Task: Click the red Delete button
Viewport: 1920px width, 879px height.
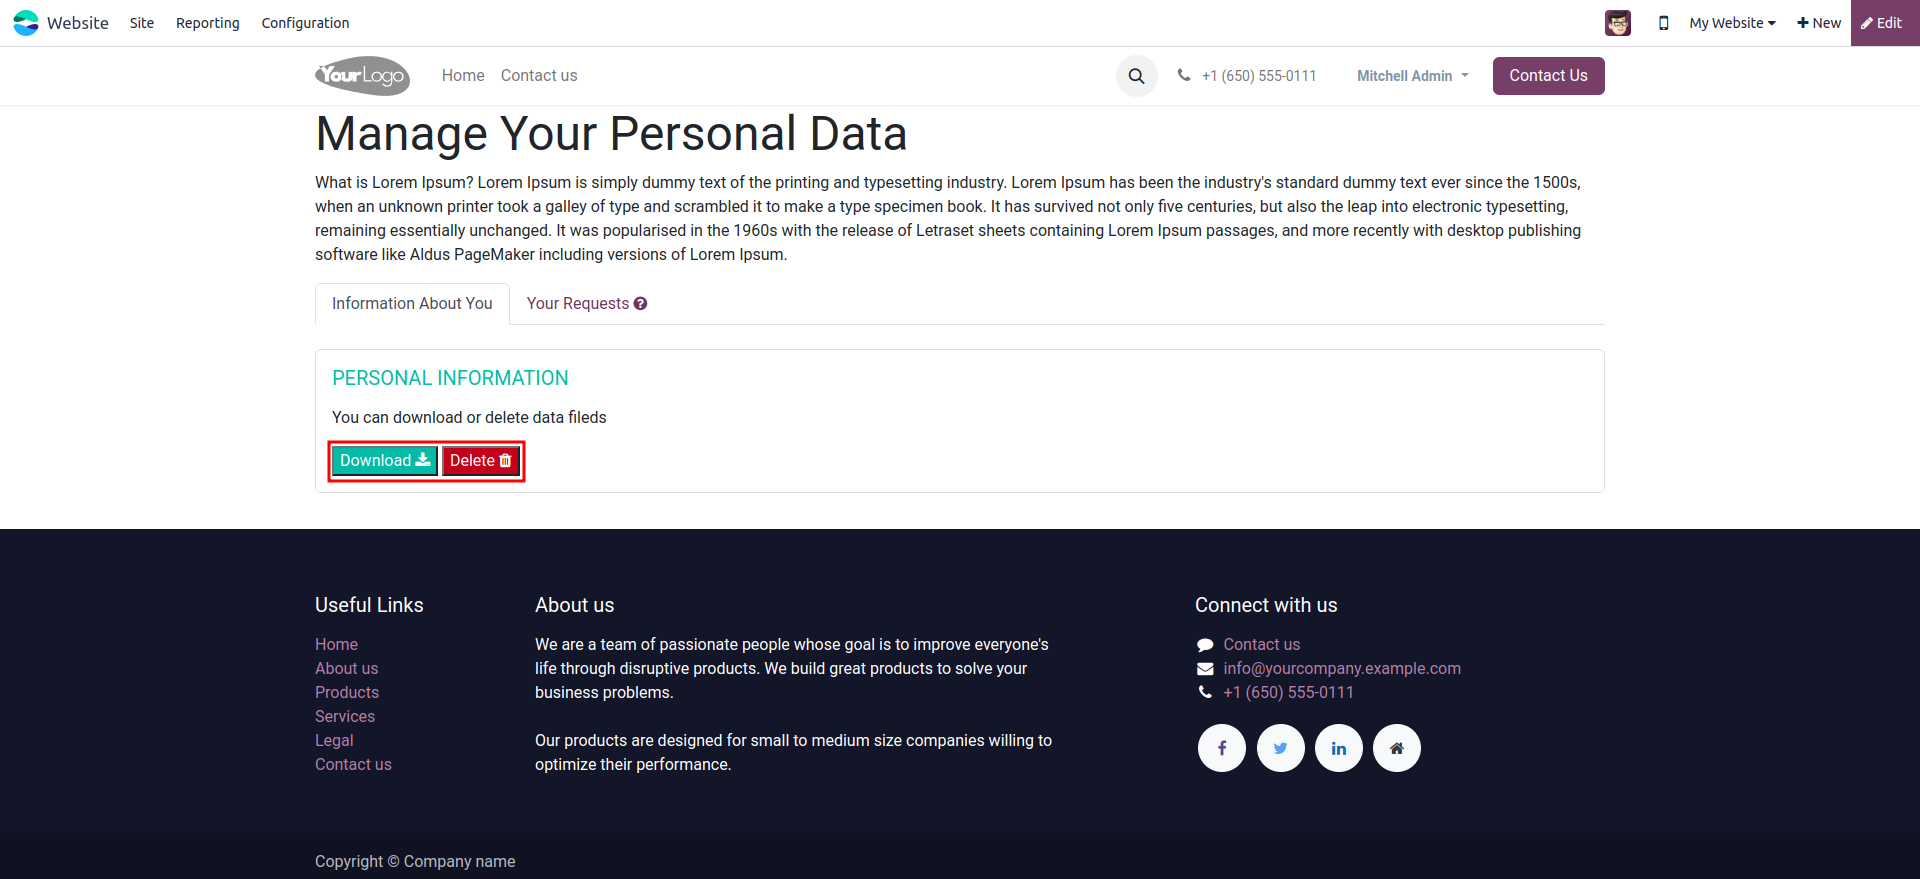Action: (481, 461)
